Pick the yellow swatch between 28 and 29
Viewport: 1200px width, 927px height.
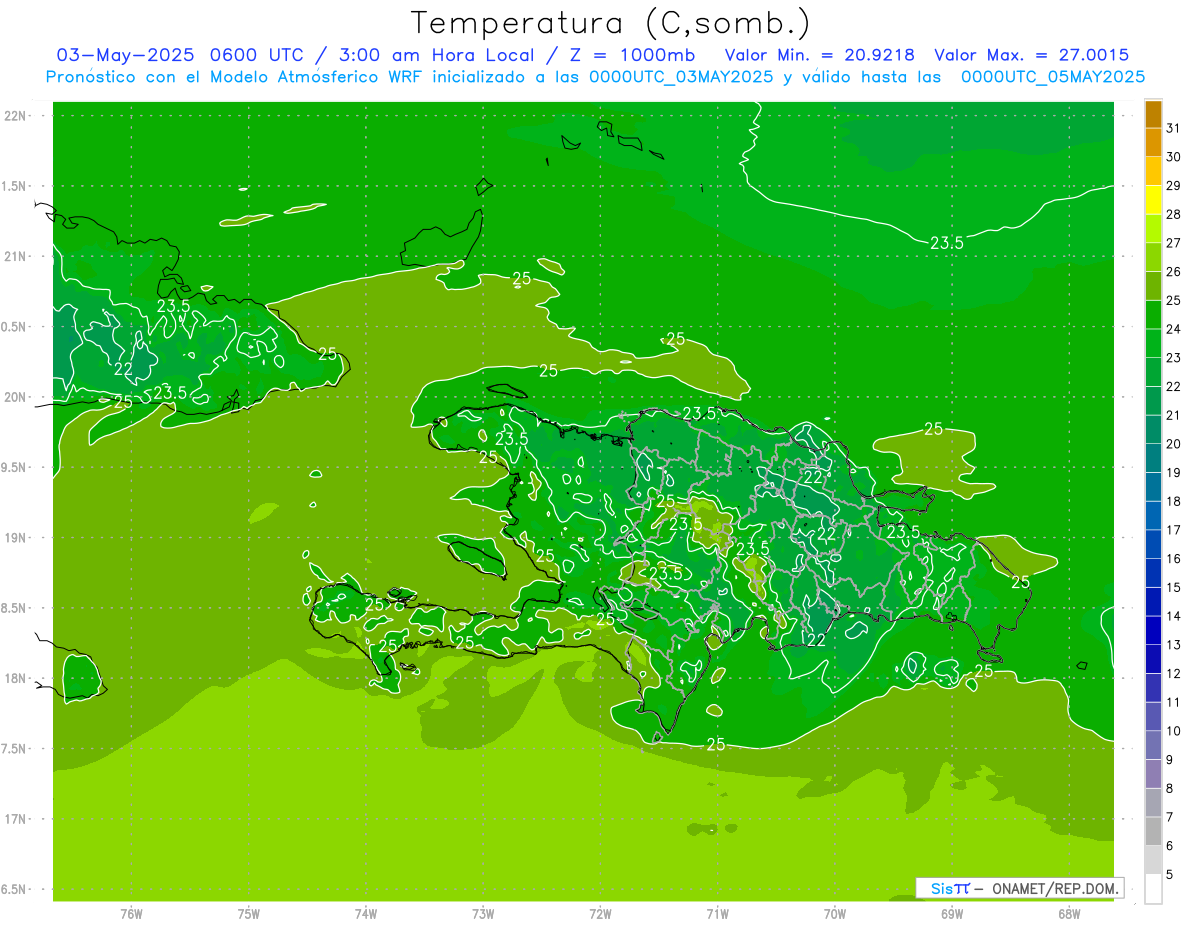pos(1153,200)
